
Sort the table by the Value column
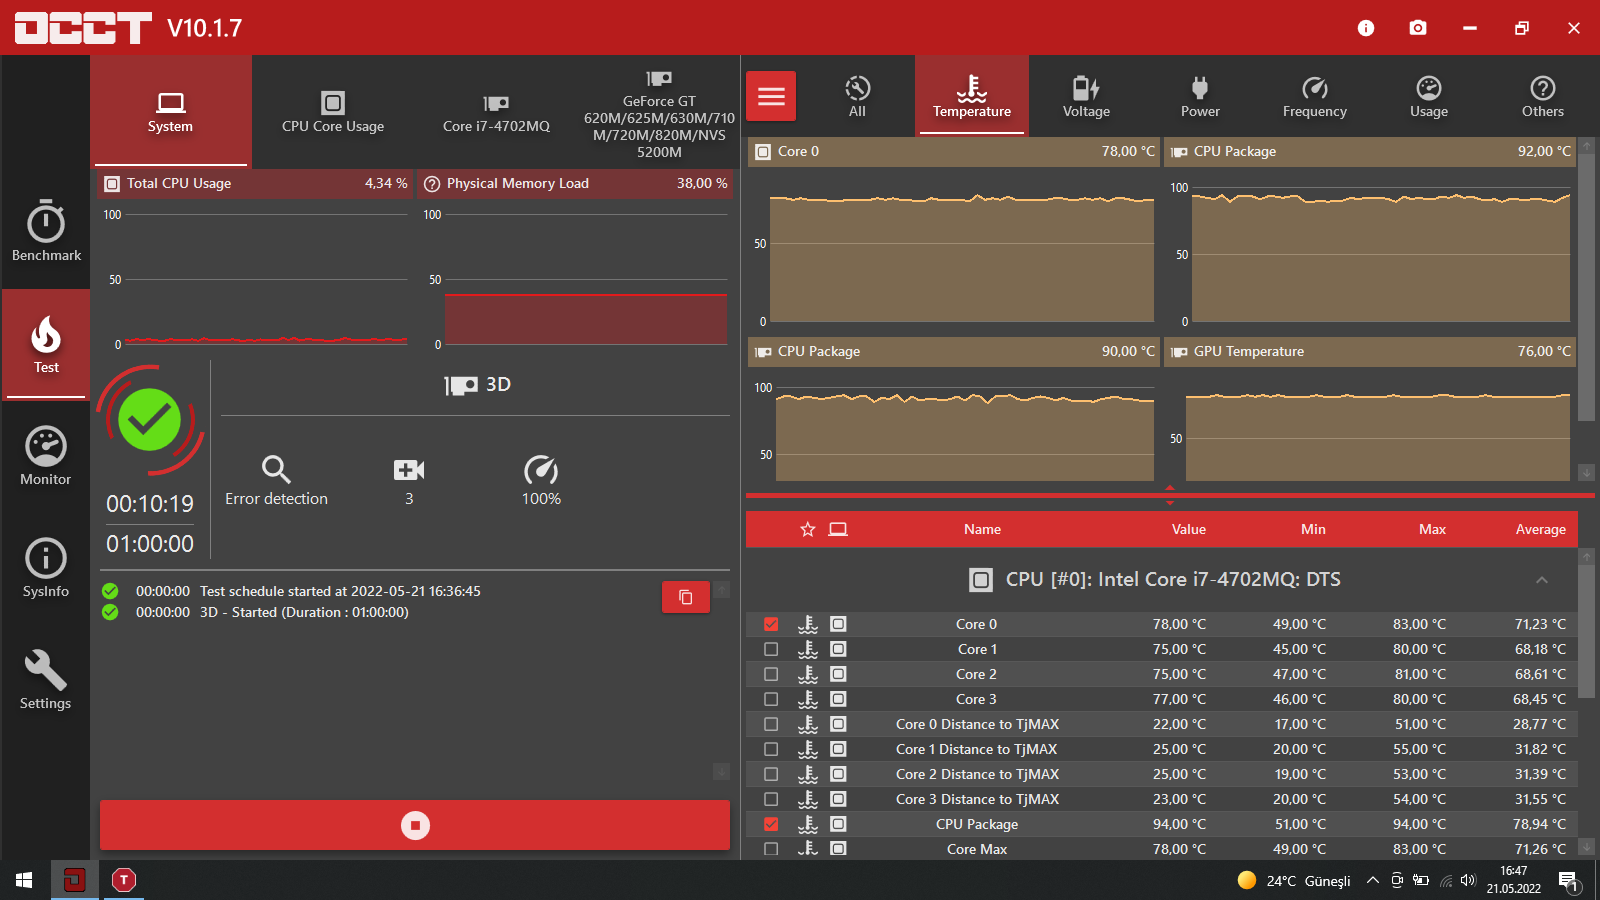pyautogui.click(x=1189, y=529)
